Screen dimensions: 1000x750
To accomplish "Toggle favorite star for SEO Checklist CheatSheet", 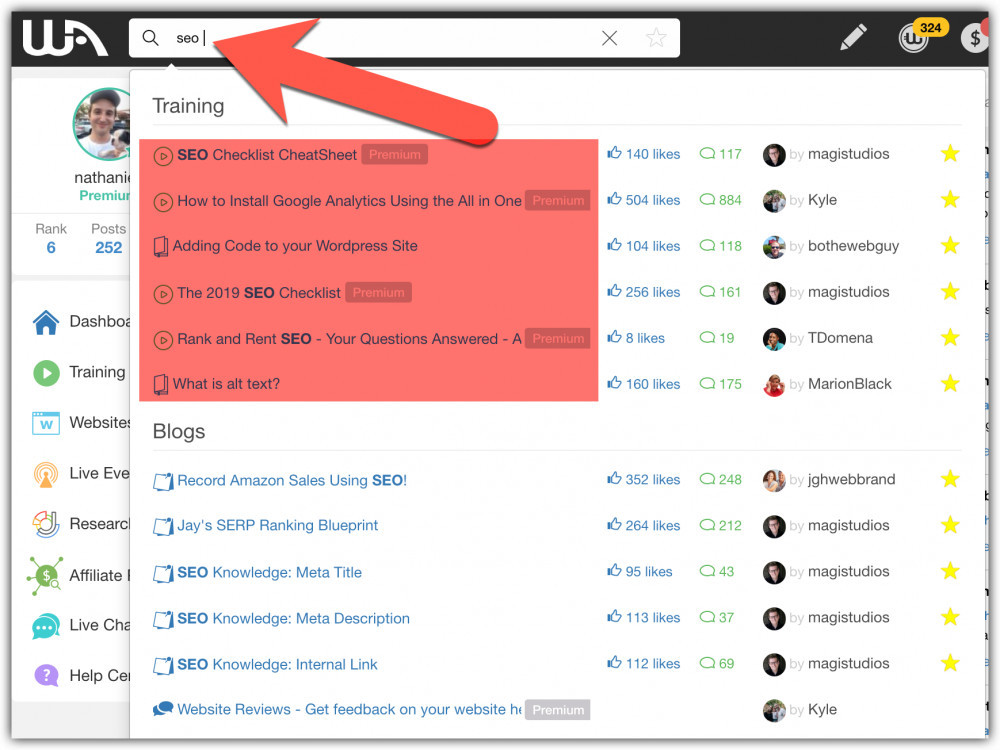I will point(950,153).
